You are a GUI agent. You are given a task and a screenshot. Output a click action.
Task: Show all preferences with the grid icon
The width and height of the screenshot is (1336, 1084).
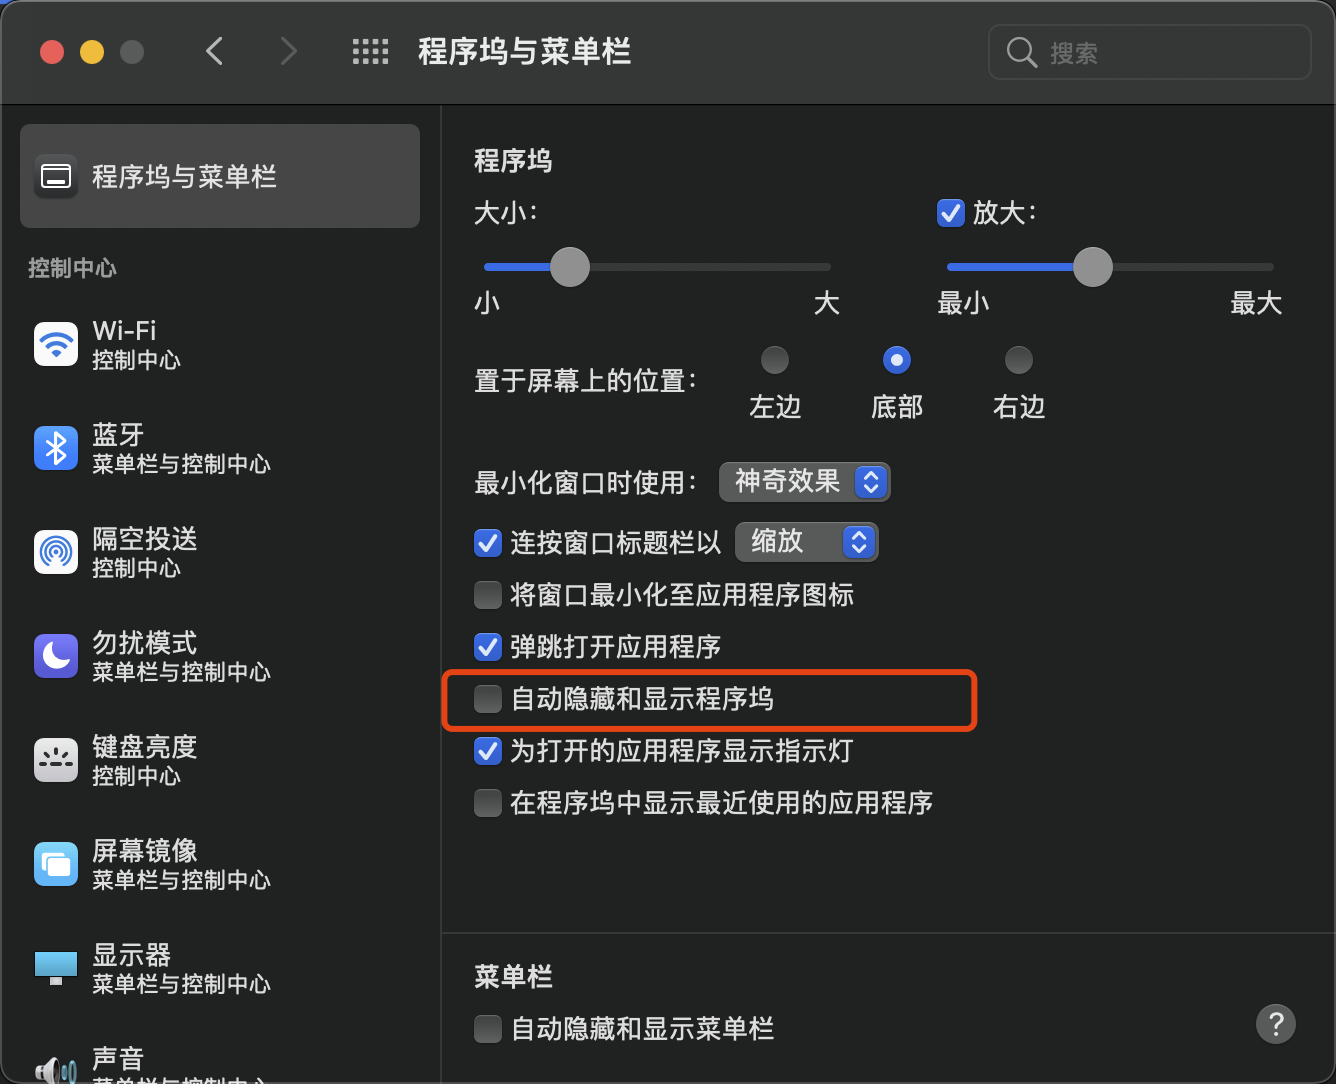370,52
